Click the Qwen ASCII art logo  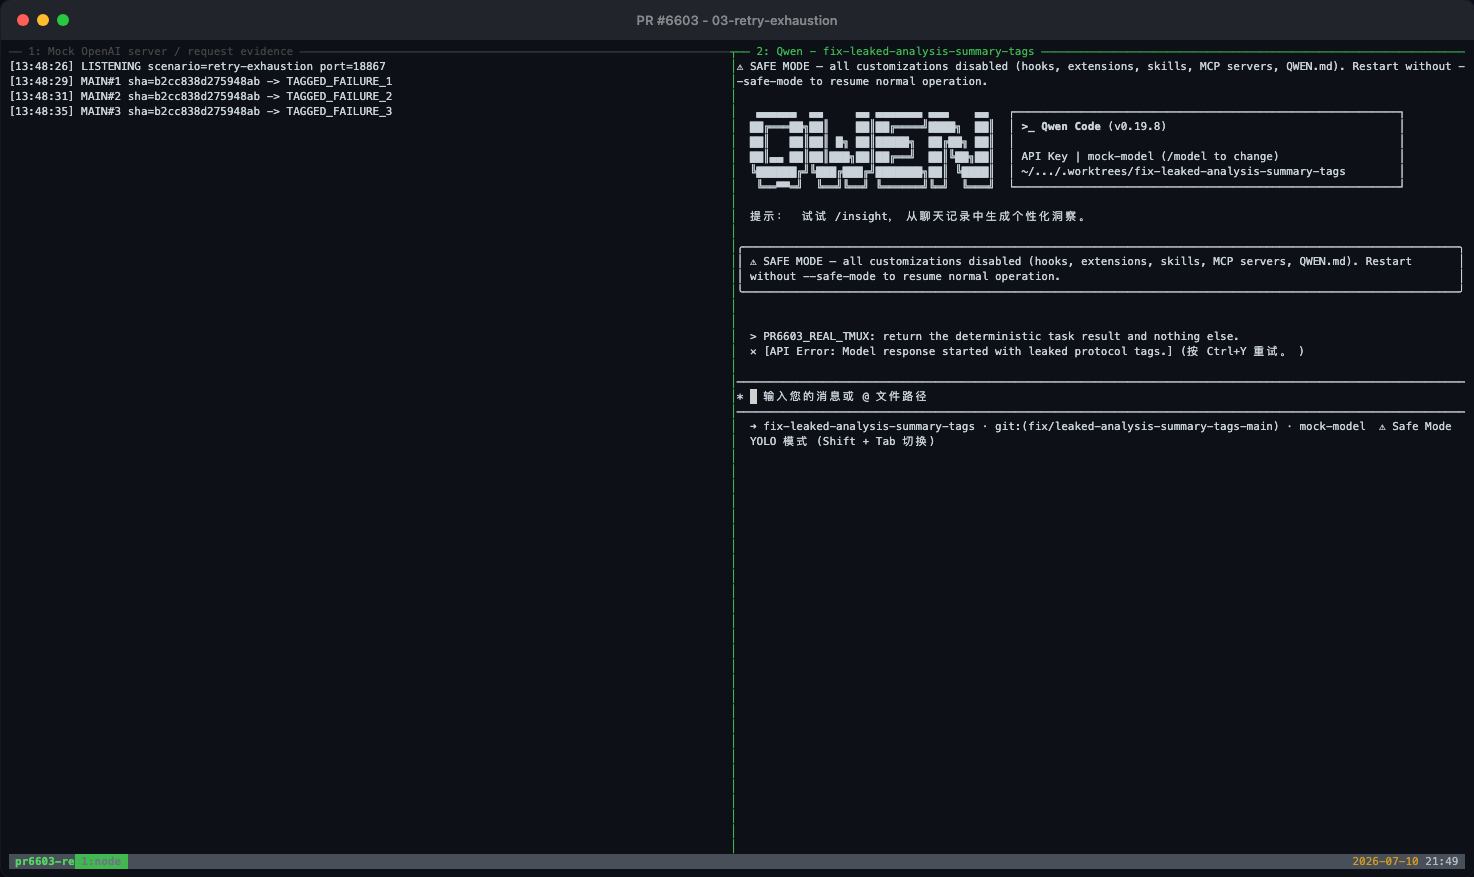pos(871,150)
